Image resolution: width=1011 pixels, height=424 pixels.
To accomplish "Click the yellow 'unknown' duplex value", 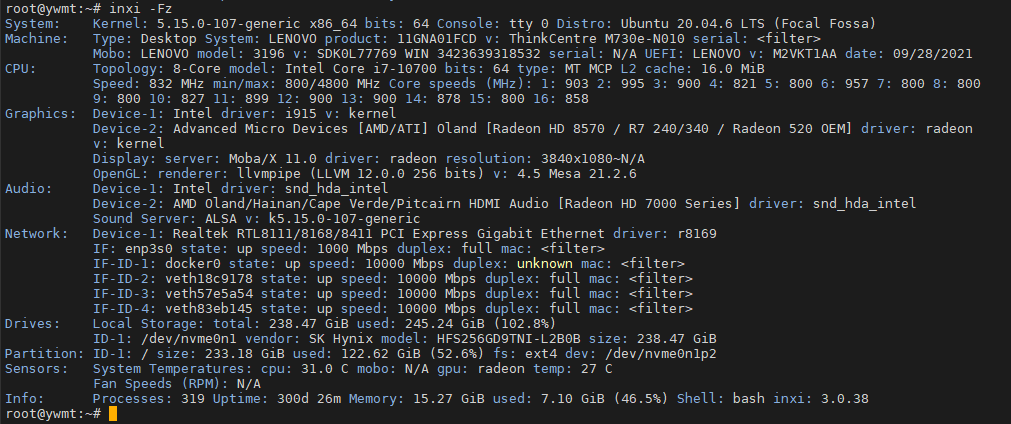I will click(544, 264).
